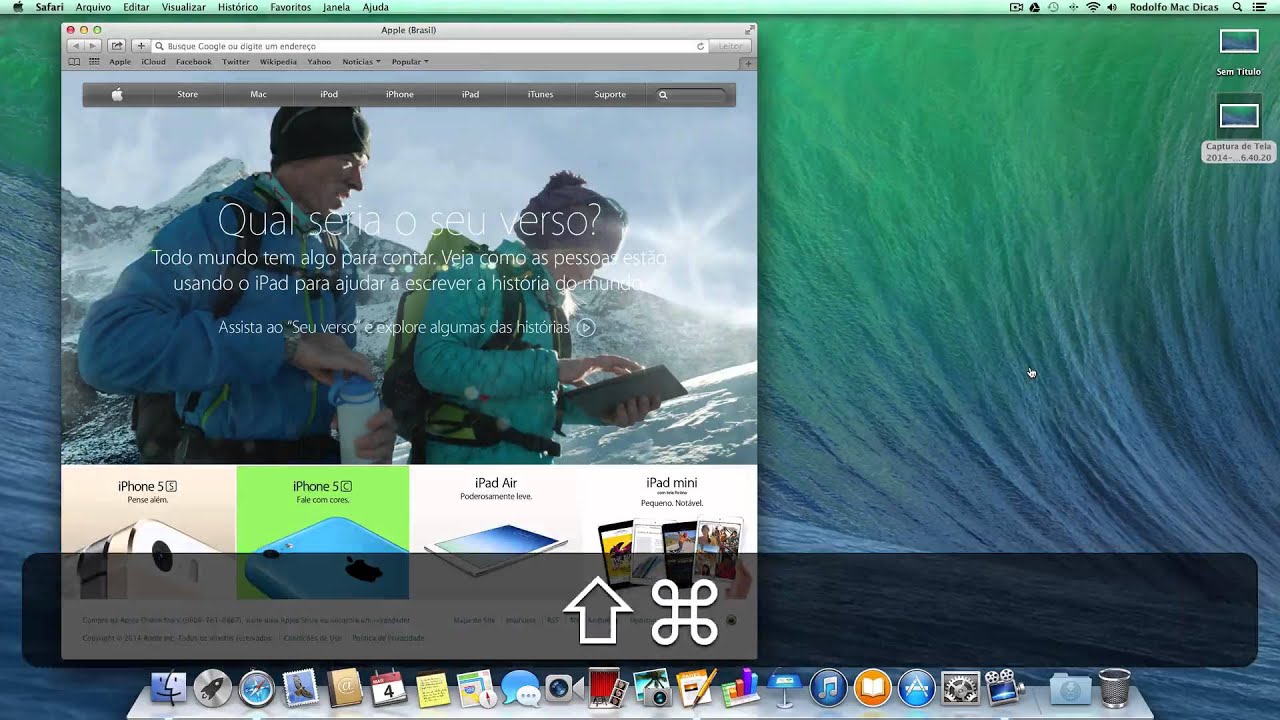Open Downloads folder in the Dock
This screenshot has height=720, width=1280.
pos(1069,688)
